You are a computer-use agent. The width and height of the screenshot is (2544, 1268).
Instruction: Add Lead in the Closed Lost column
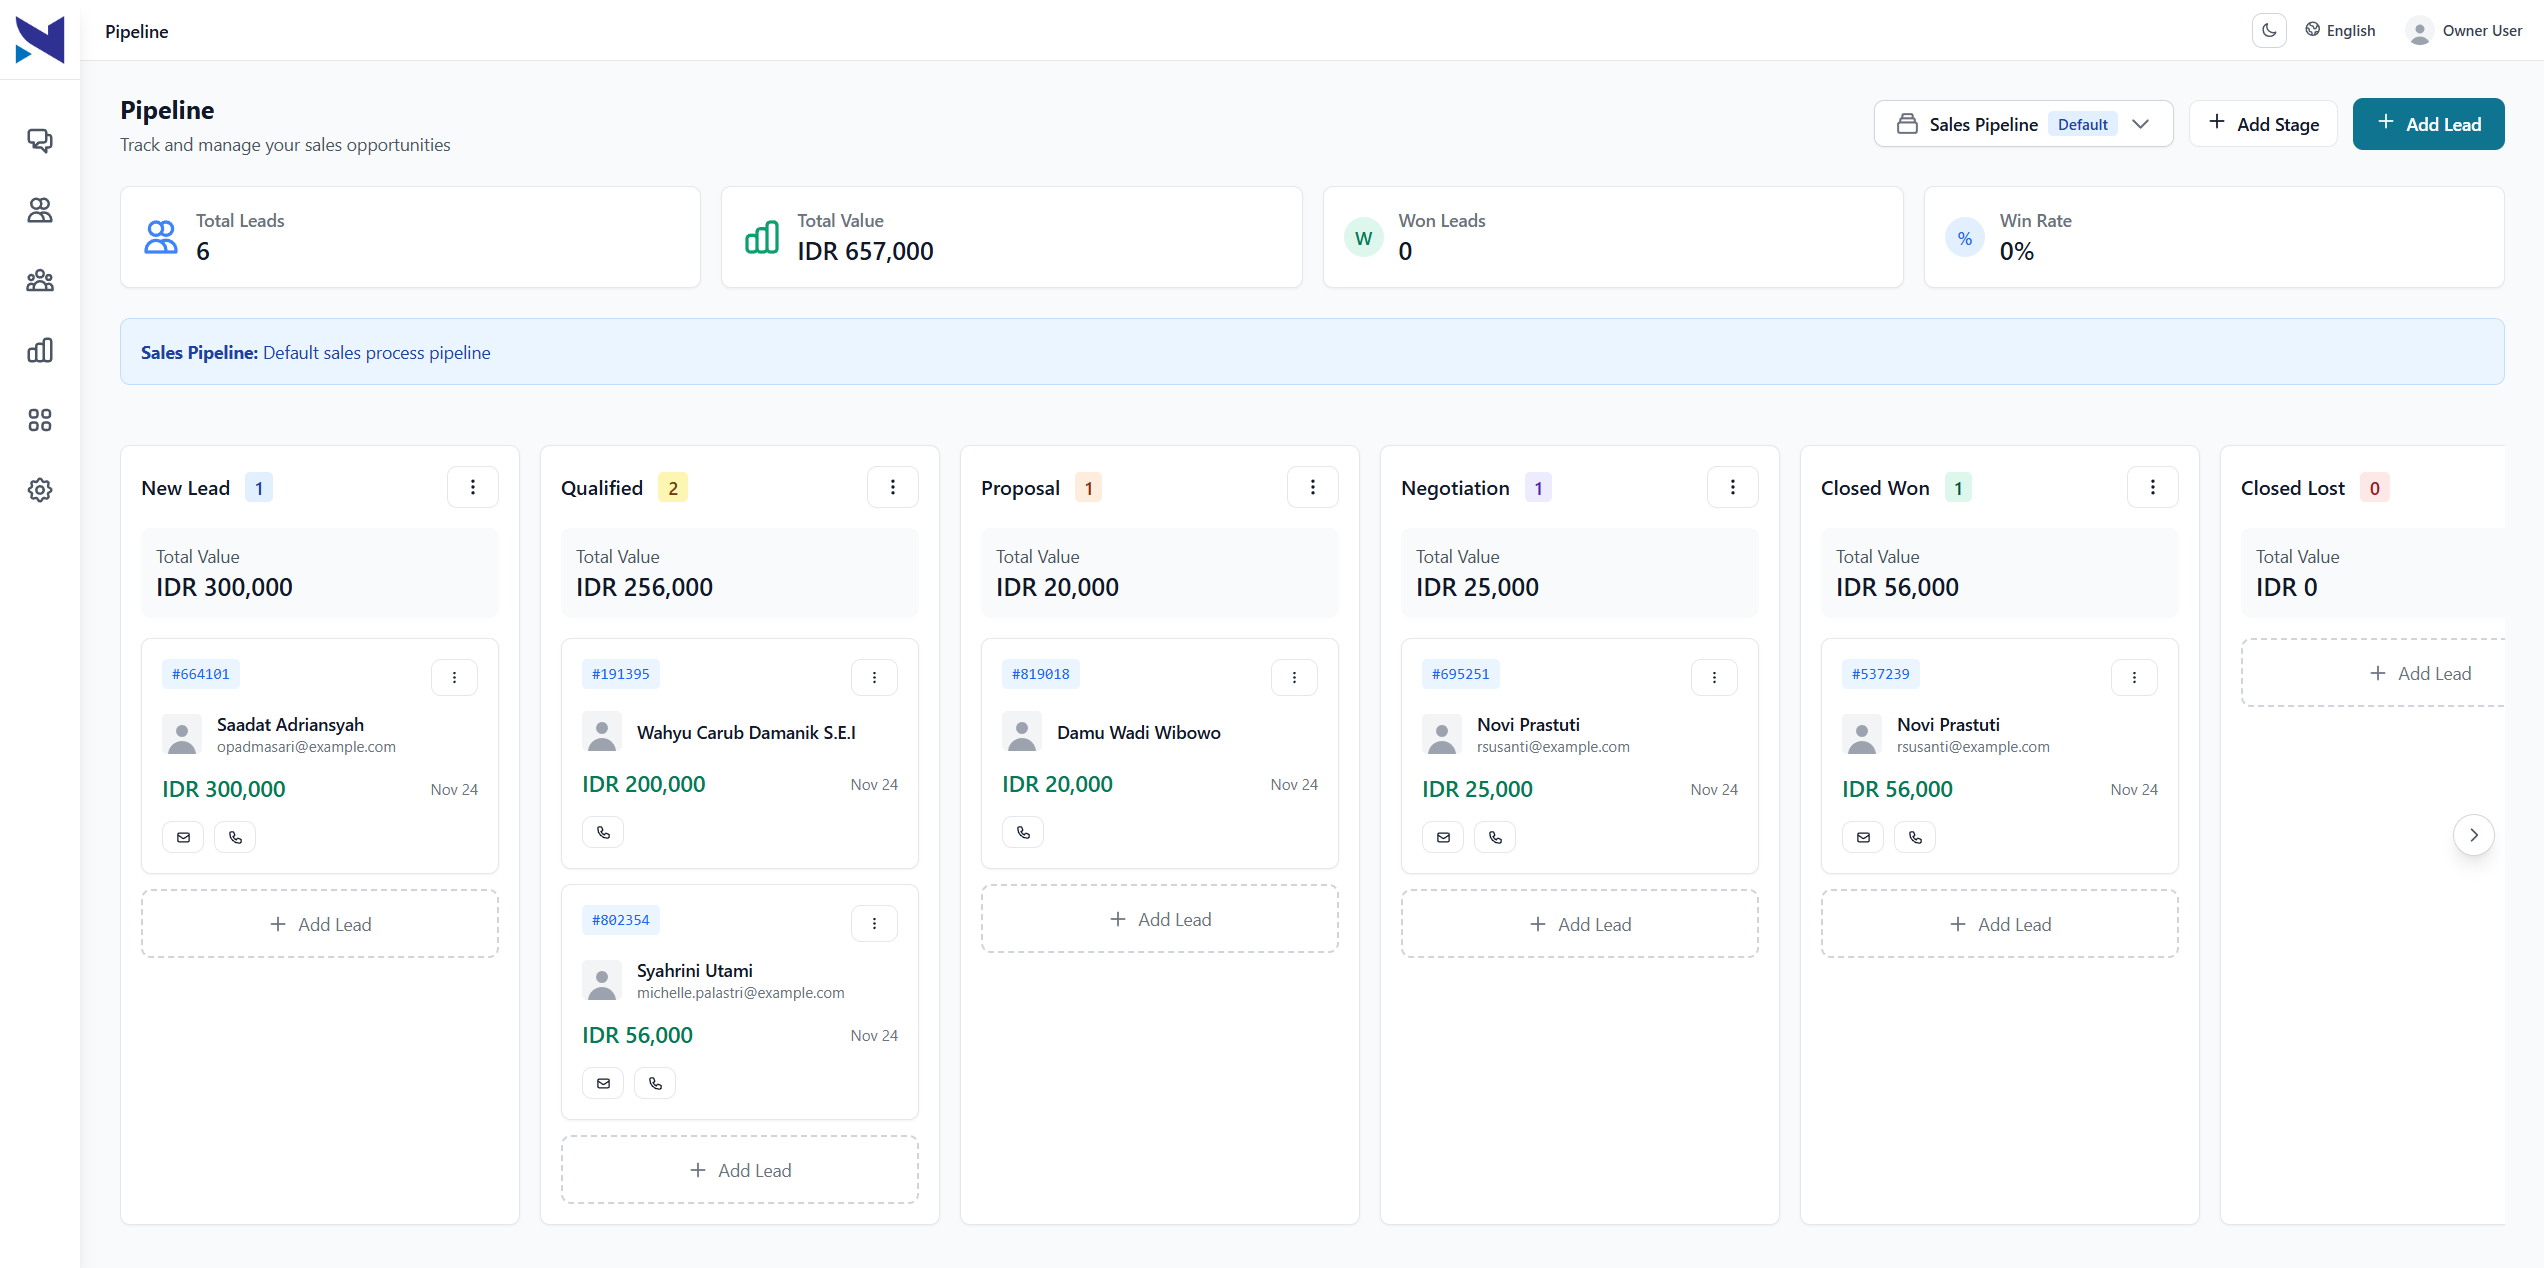2375,673
